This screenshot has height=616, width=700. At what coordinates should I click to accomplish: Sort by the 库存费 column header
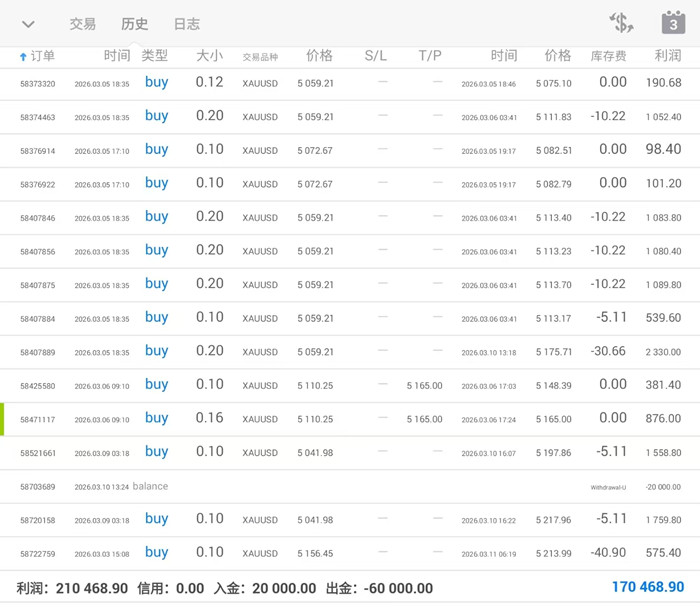[608, 57]
